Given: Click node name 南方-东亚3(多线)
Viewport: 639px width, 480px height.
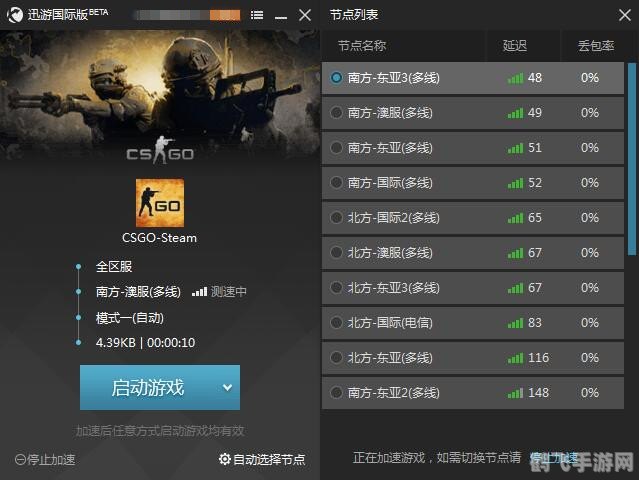Looking at the screenshot, I should tap(394, 77).
